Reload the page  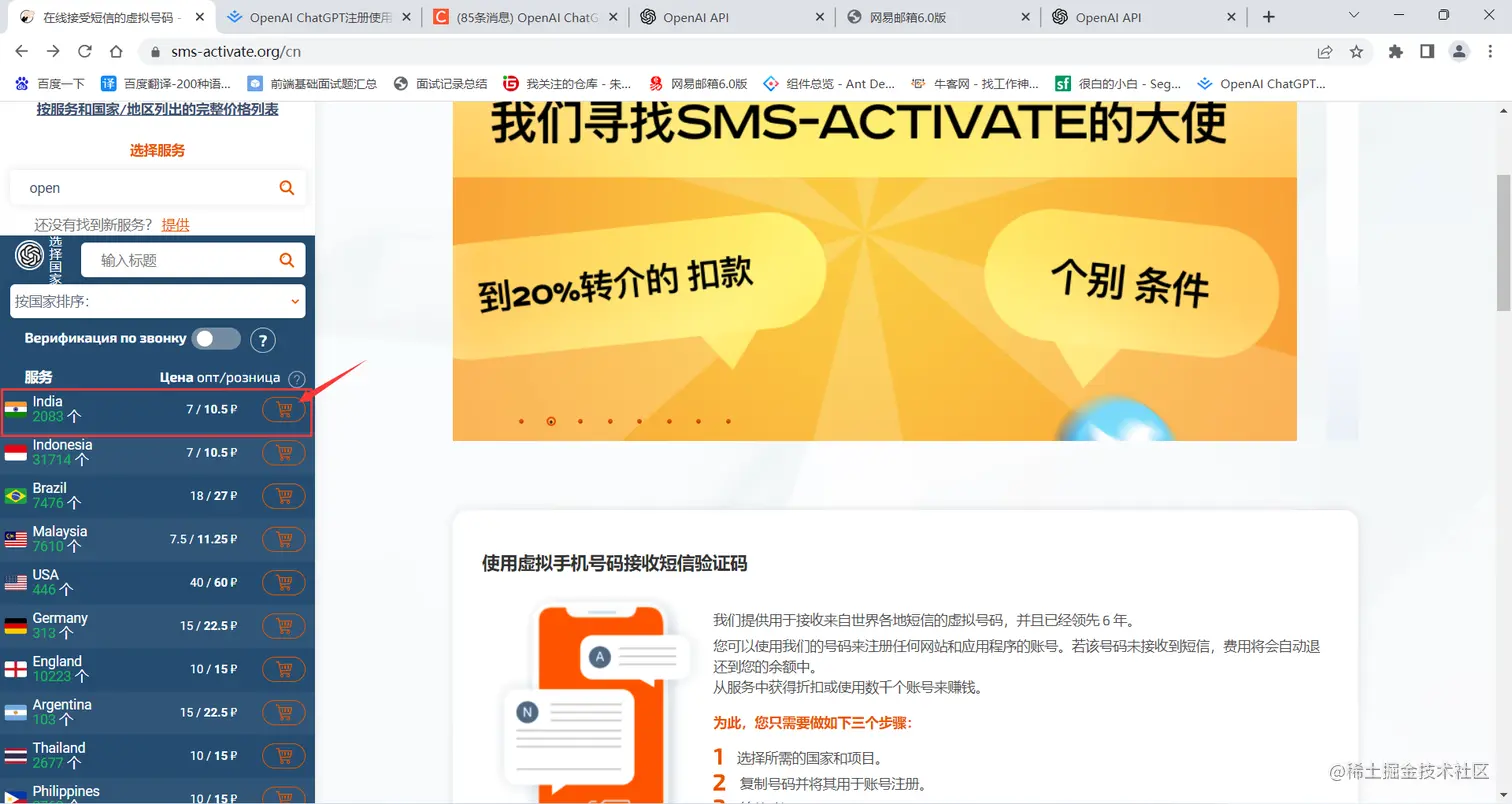[x=85, y=52]
